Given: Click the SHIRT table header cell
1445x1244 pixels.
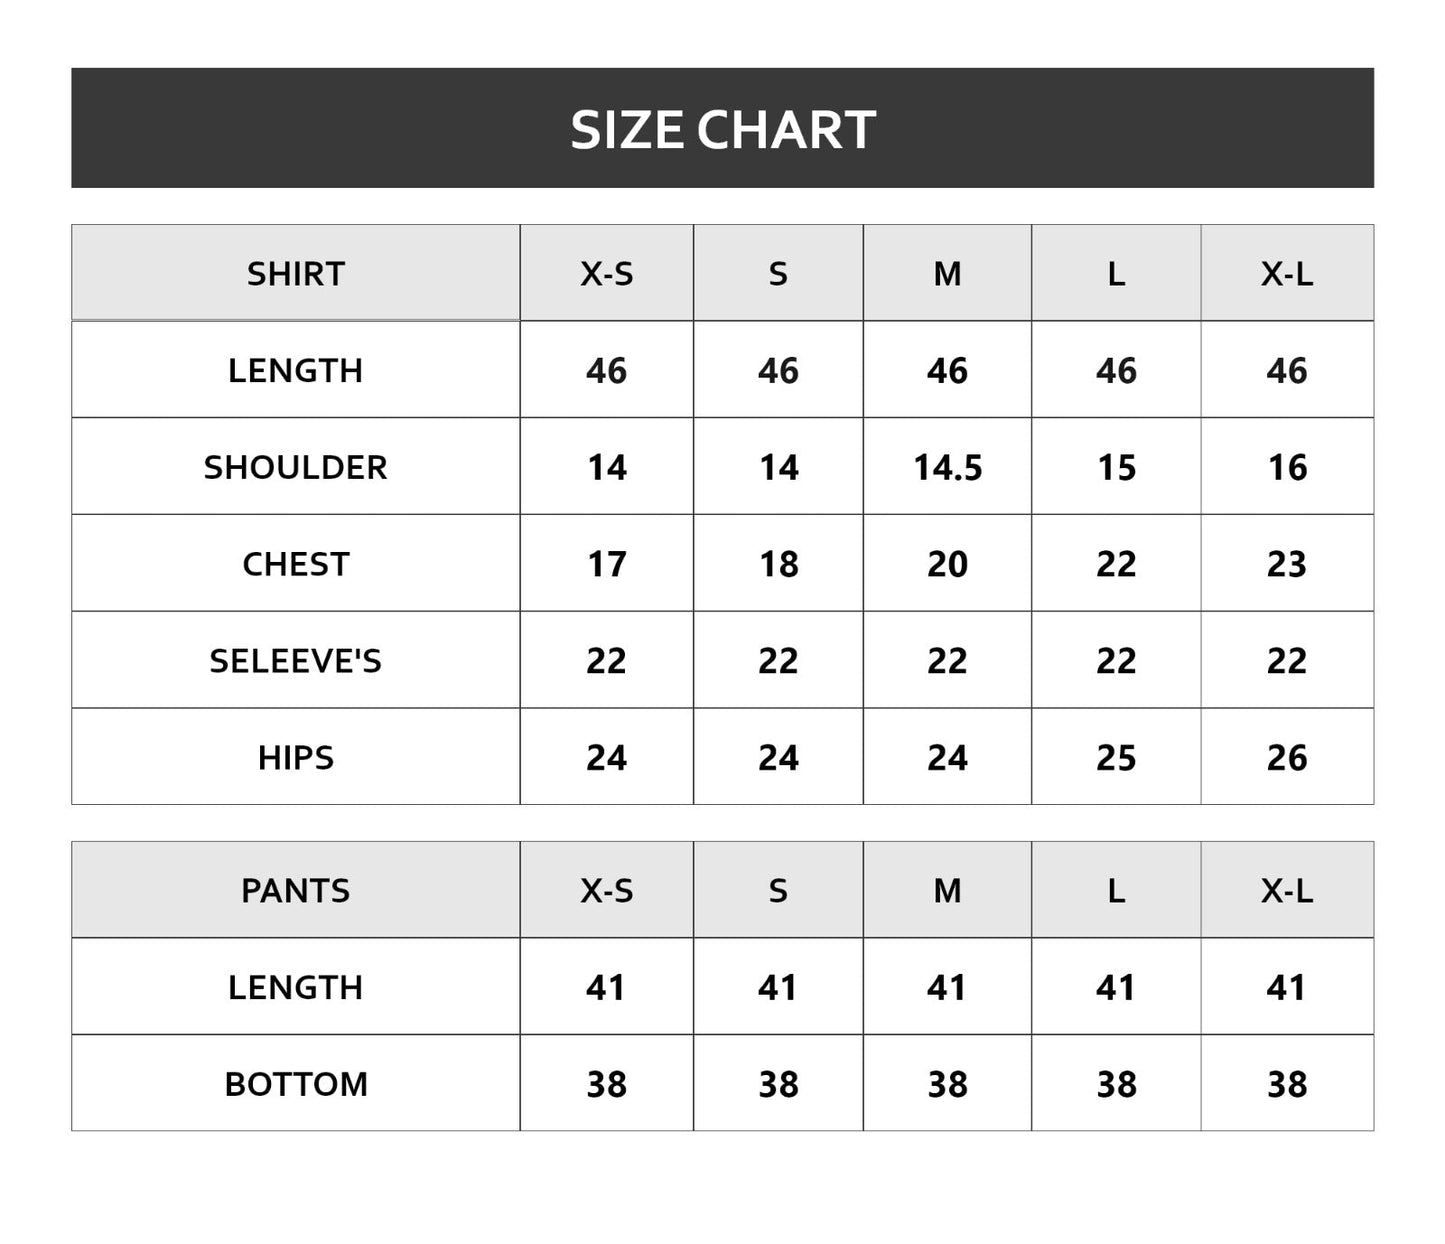Looking at the screenshot, I should point(296,274).
